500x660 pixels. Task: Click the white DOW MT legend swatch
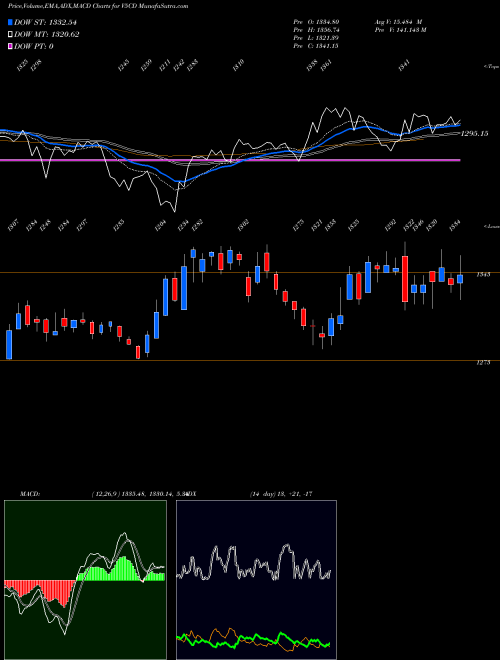10,35
